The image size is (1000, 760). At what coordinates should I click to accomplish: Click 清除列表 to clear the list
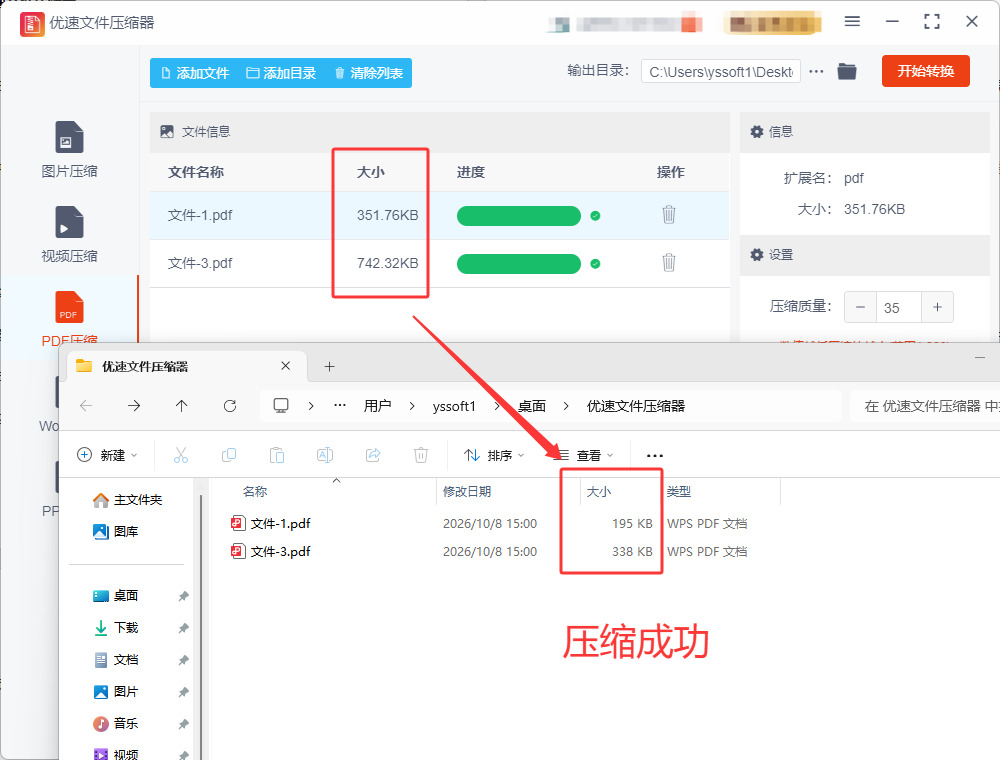pos(369,73)
